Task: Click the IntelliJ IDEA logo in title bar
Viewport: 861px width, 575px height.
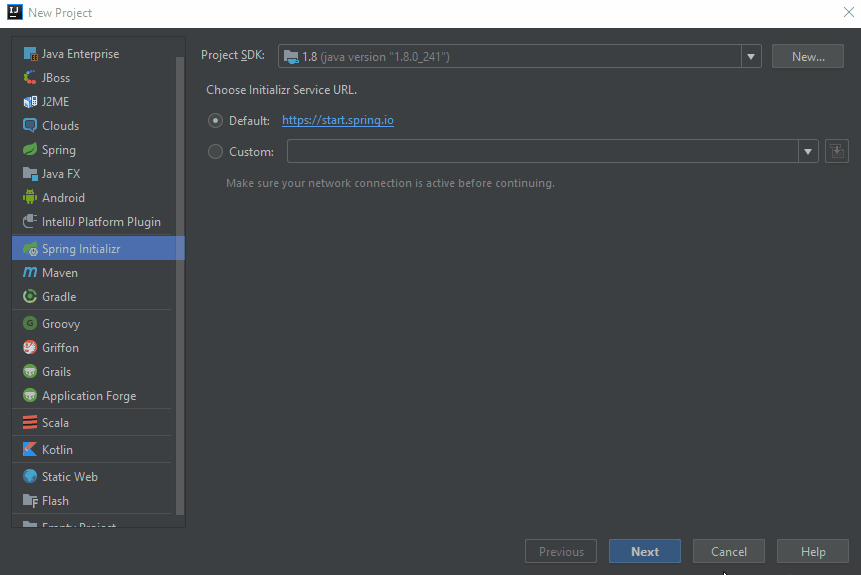Action: (x=15, y=12)
